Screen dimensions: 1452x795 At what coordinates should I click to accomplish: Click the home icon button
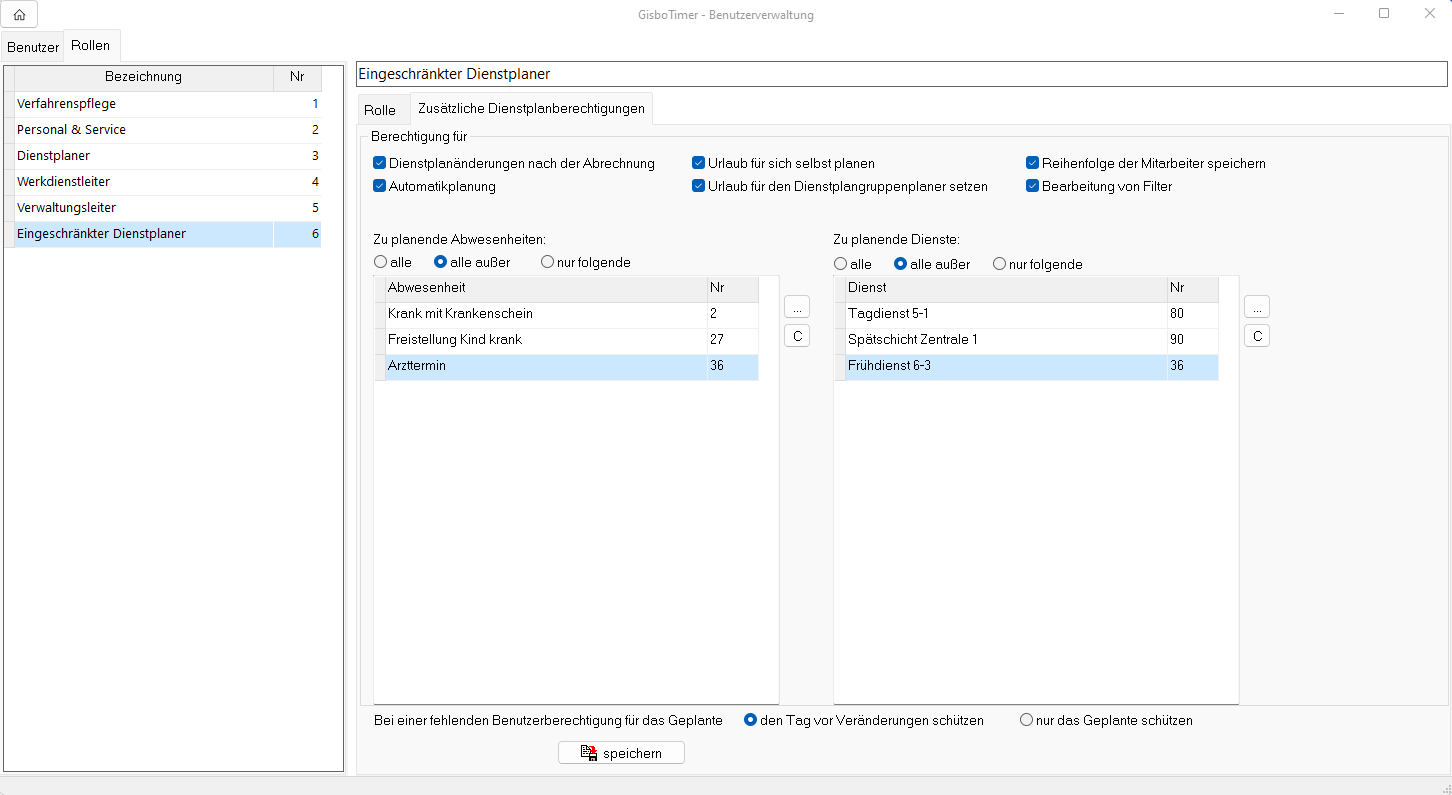[19, 15]
